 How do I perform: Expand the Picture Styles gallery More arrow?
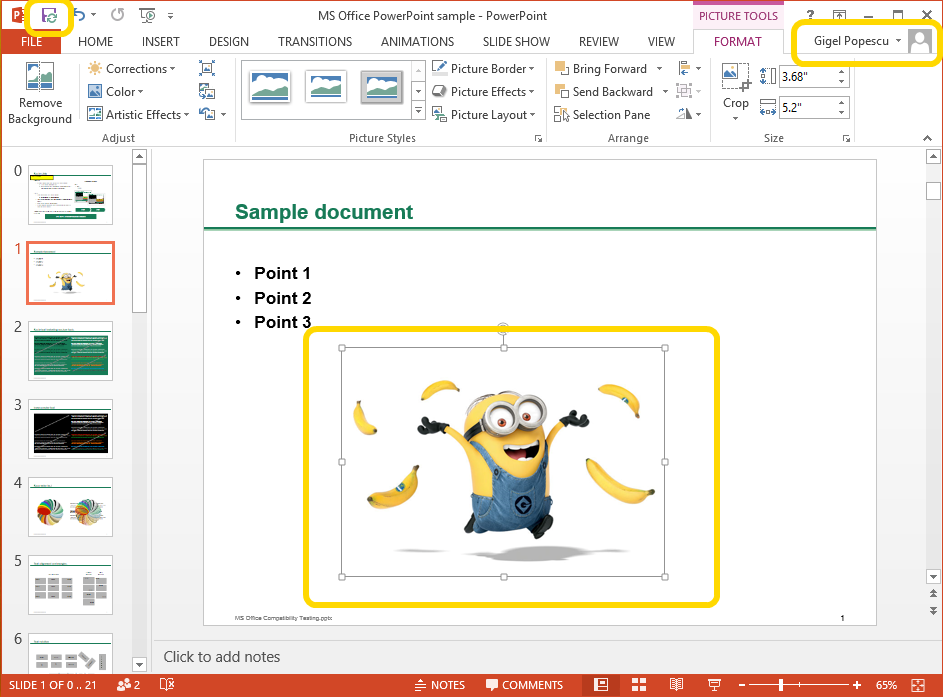click(x=419, y=111)
